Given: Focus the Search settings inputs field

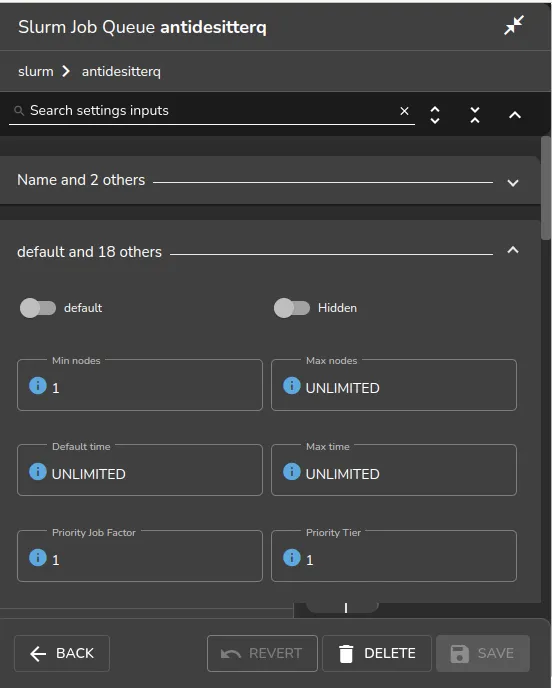Looking at the screenshot, I should [x=211, y=111].
